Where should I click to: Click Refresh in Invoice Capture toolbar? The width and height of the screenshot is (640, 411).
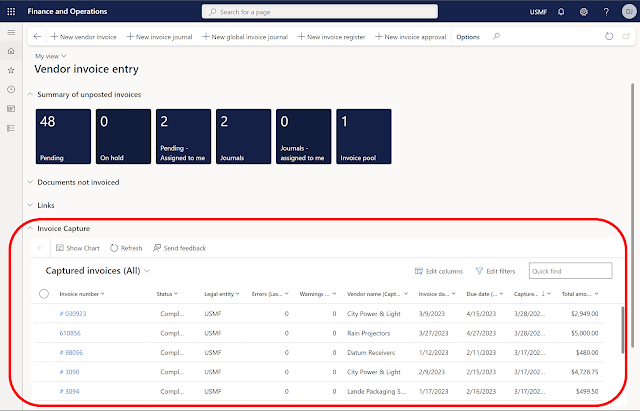(126, 248)
